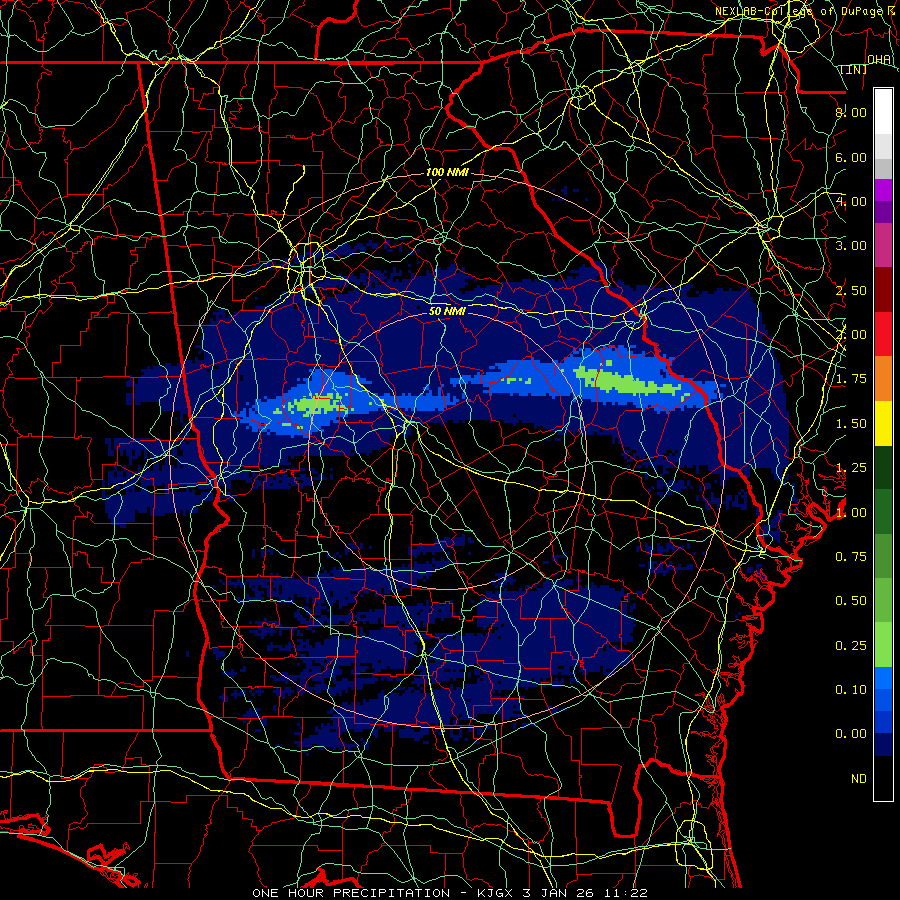
Task: Choose the darkest green swatch beside 1.25
Action: tap(883, 467)
